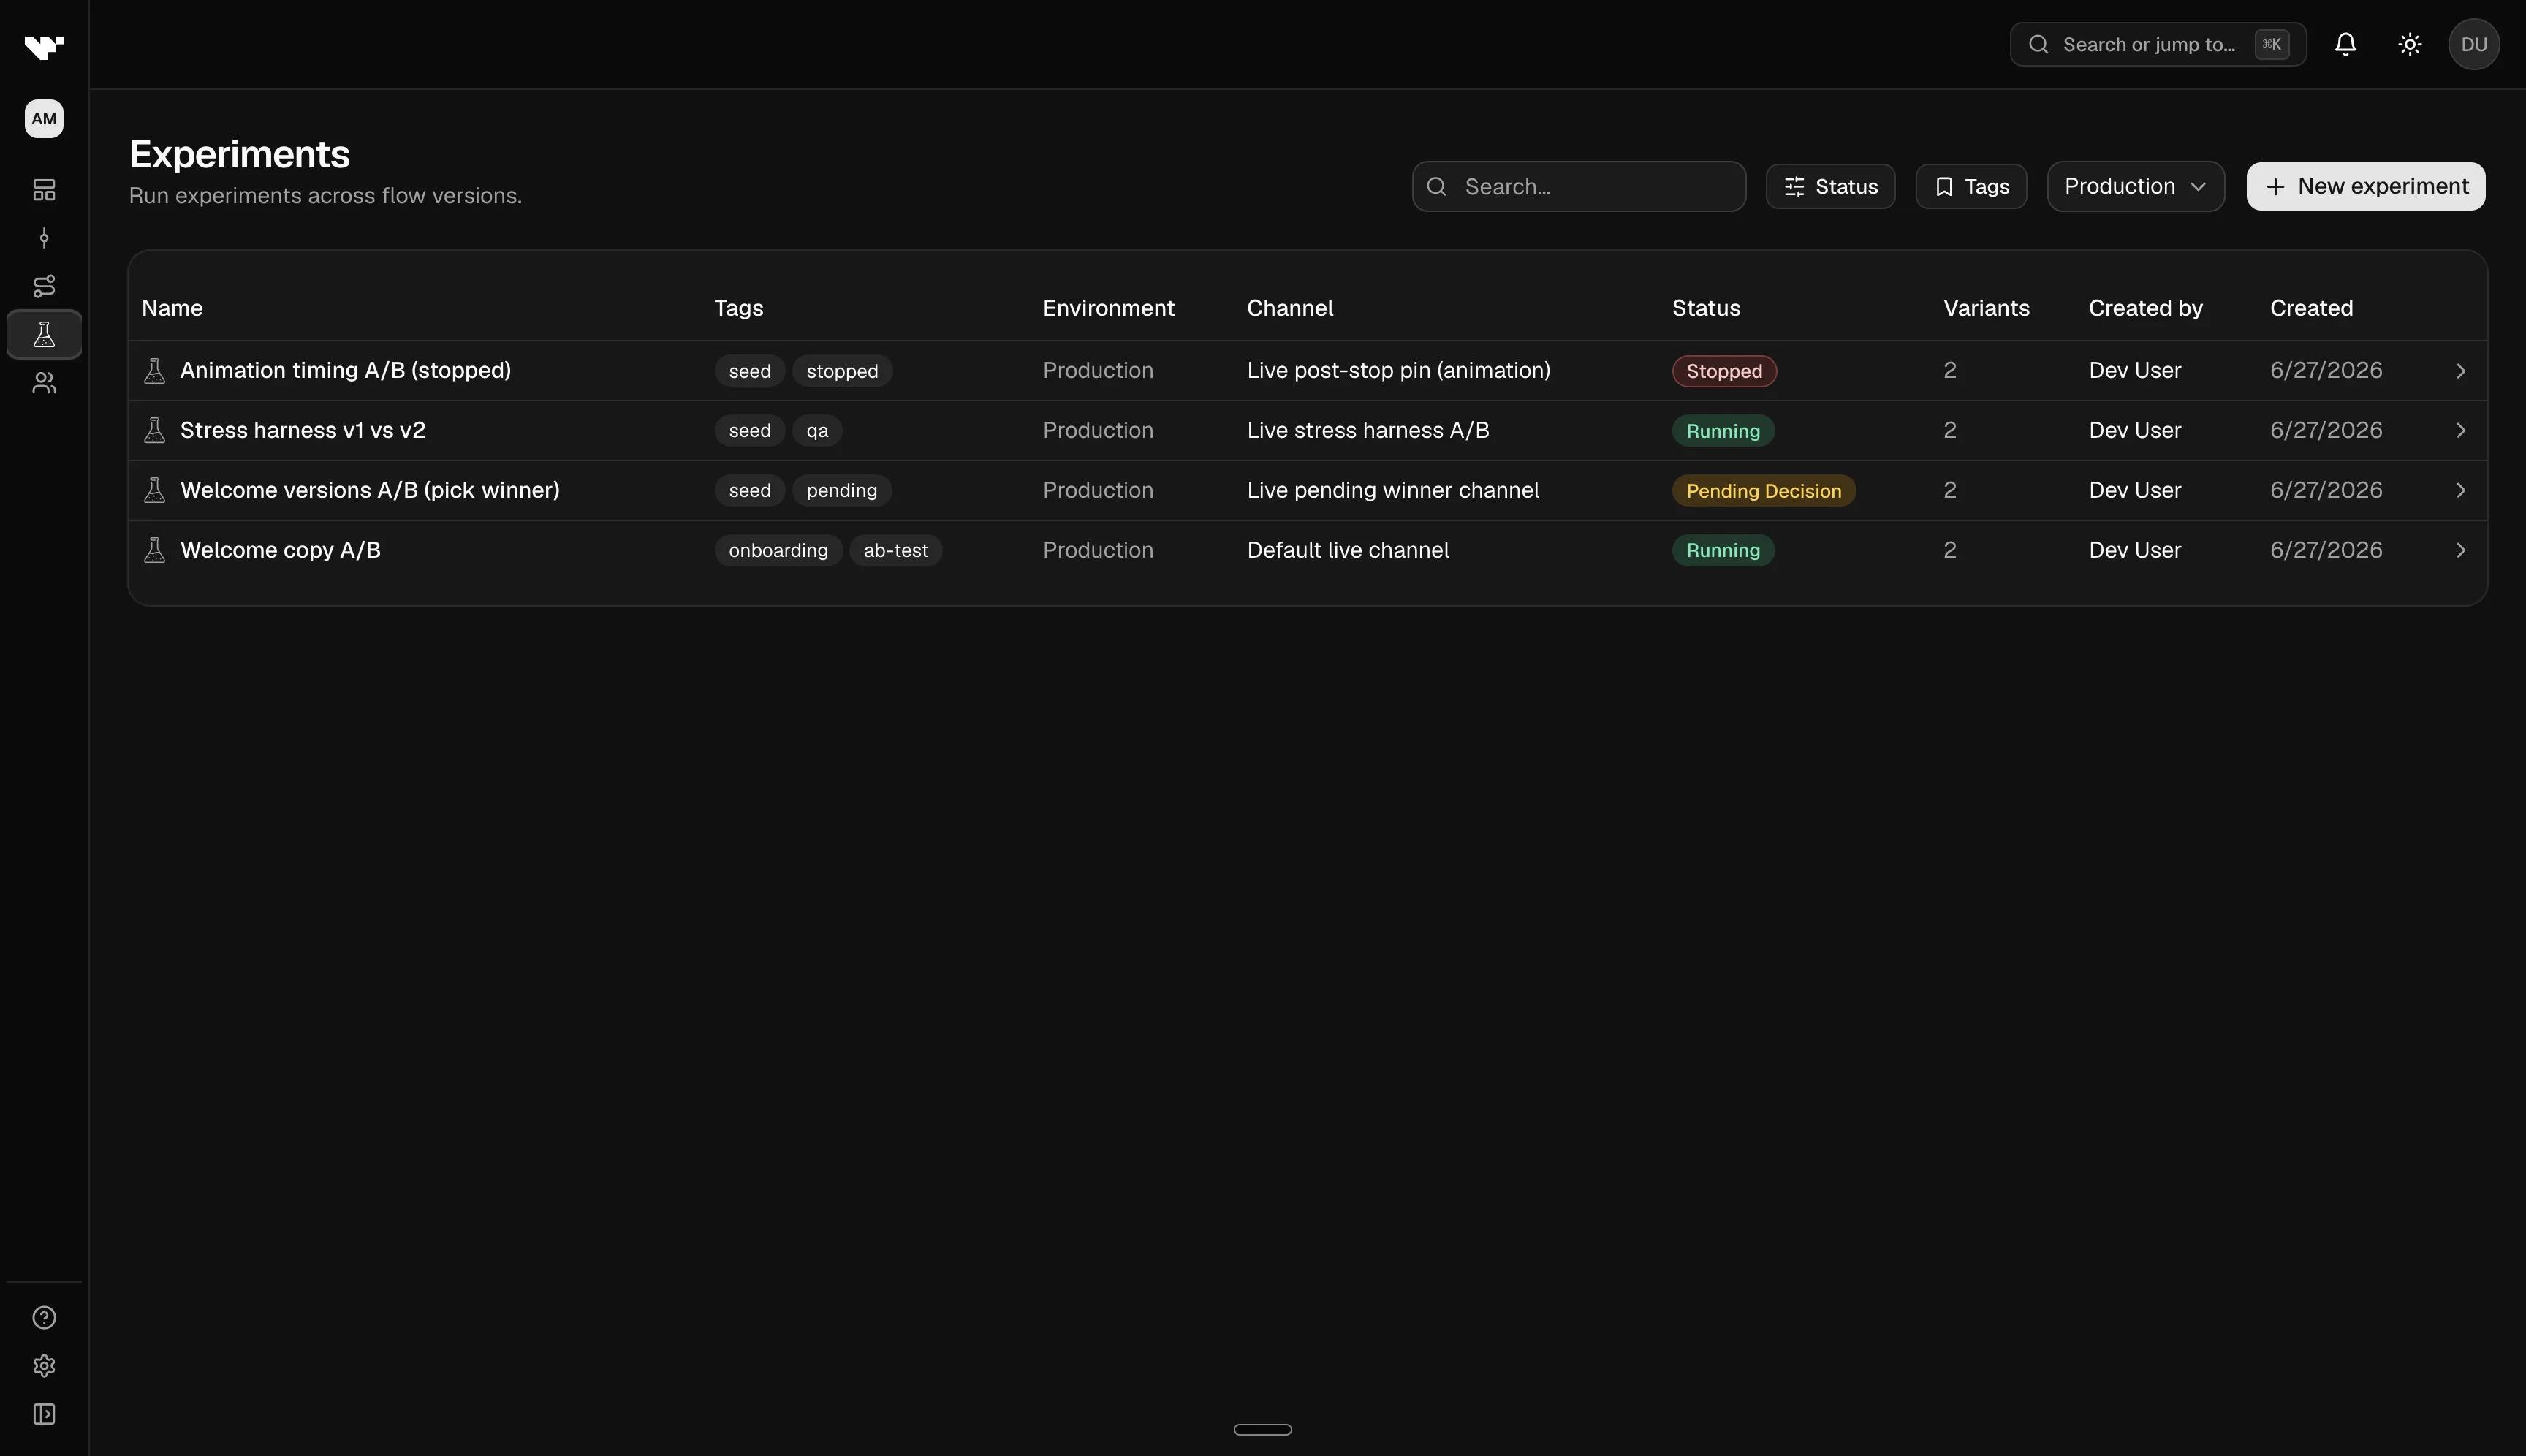Open the flows routing icon in sidebar
This screenshot has height=1456, width=2526.
(44, 286)
